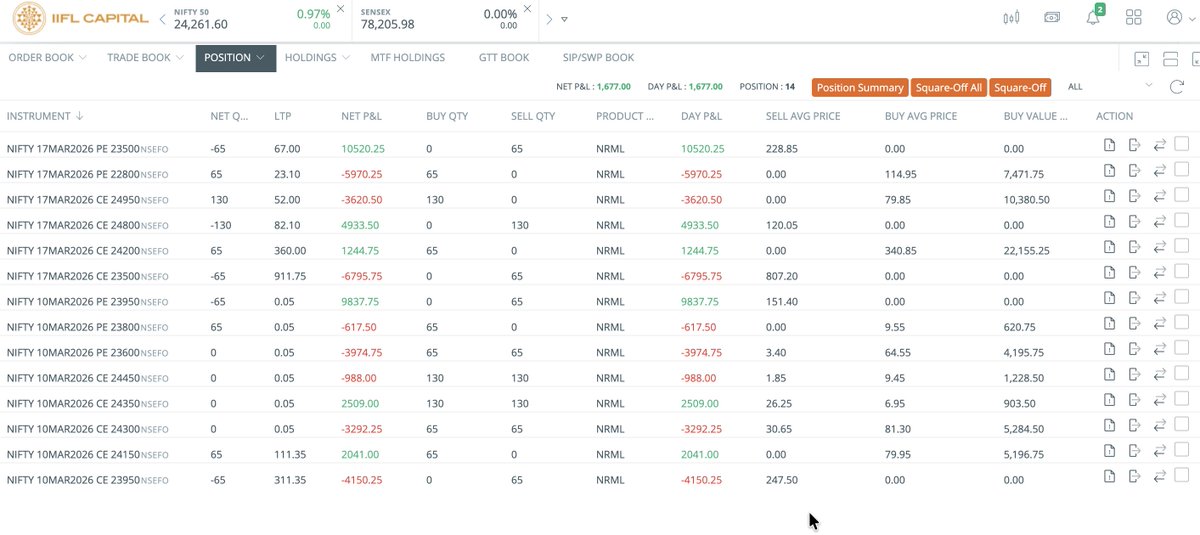This screenshot has height=535, width=1200.
Task: Tick checkbox for NIFTY 17MAR2026 PE 23500
Action: pos(1182,143)
